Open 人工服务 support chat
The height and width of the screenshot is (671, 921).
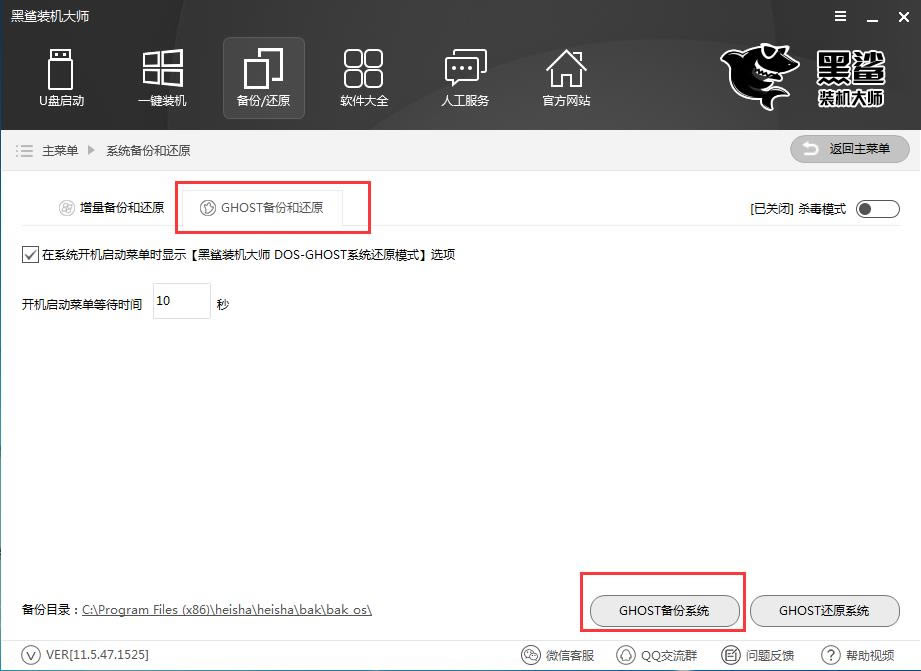(465, 78)
